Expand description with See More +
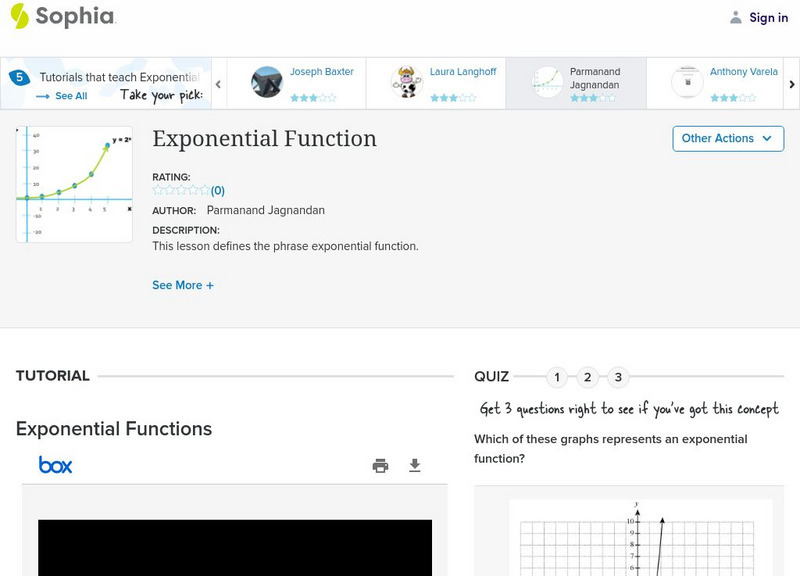Screen dimensions: 800x576 click(x=183, y=285)
